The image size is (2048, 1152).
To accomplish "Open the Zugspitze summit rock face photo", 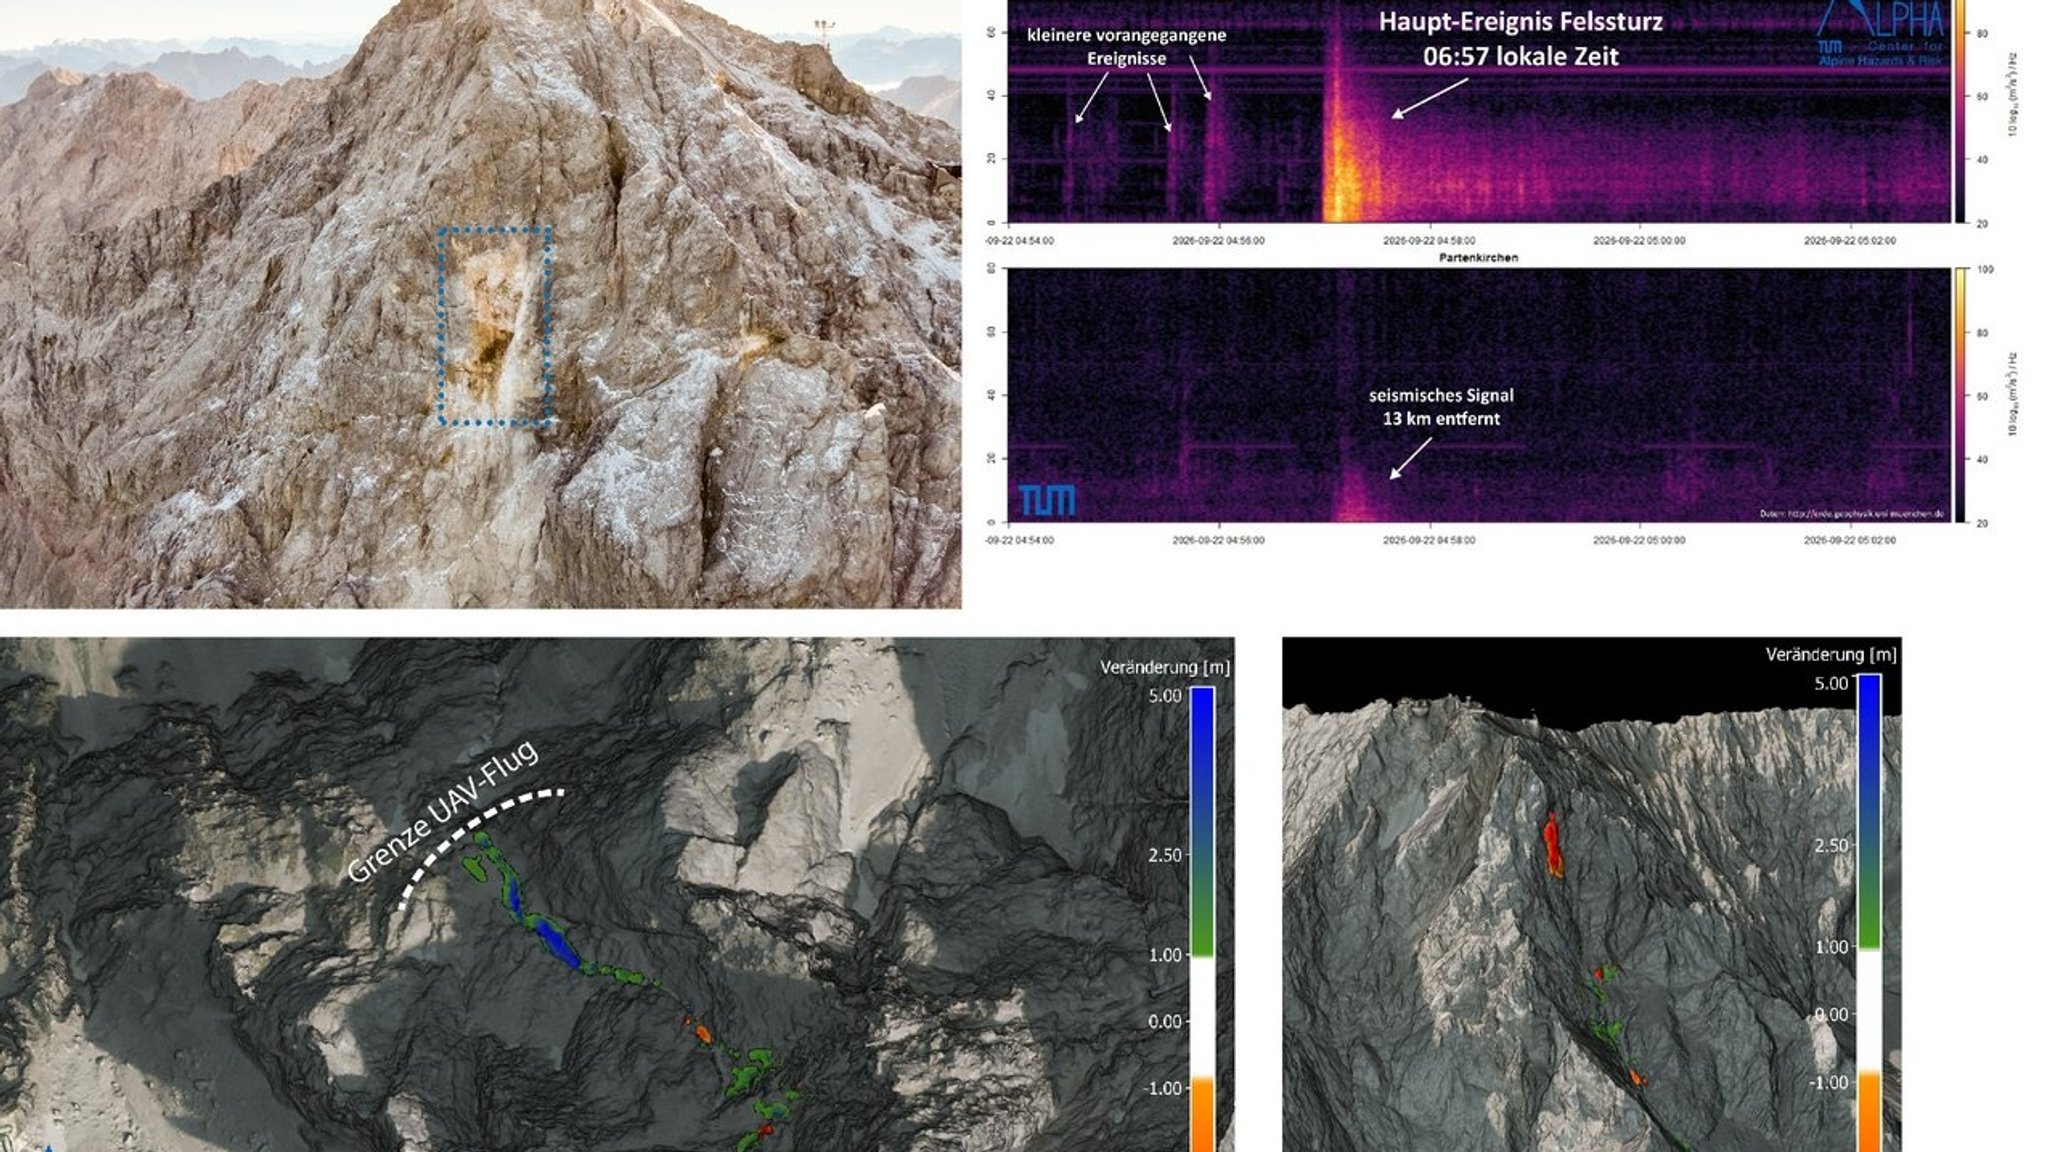I will coord(480,304).
